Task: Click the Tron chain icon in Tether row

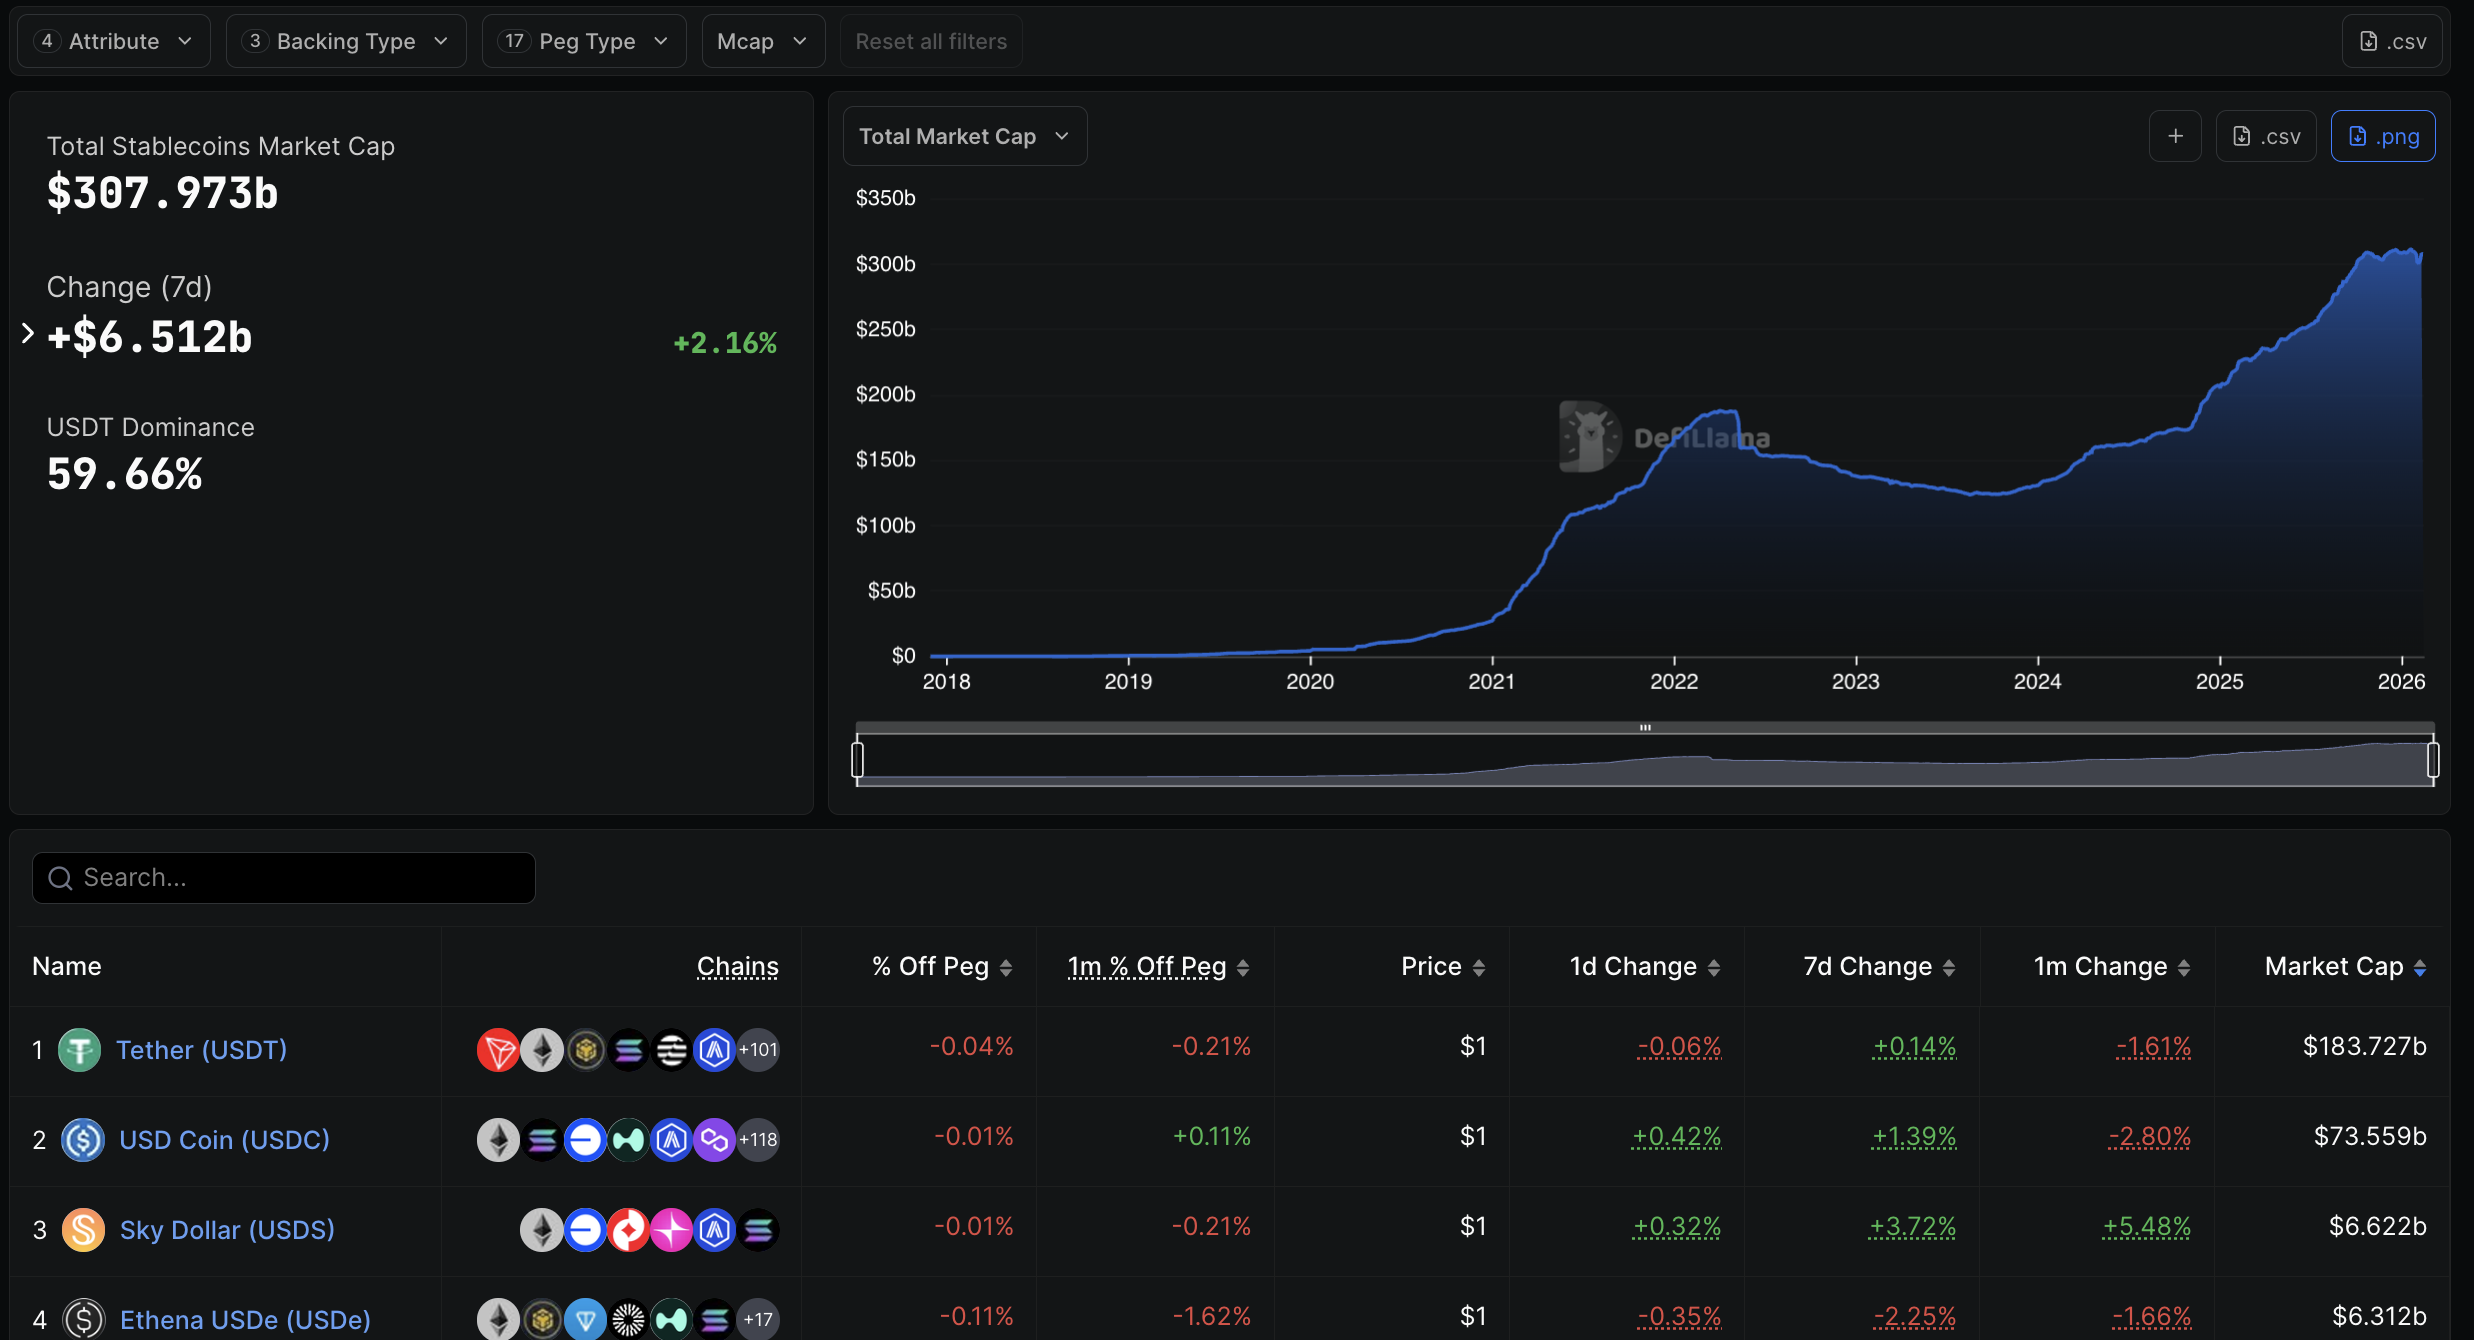Action: 498,1050
